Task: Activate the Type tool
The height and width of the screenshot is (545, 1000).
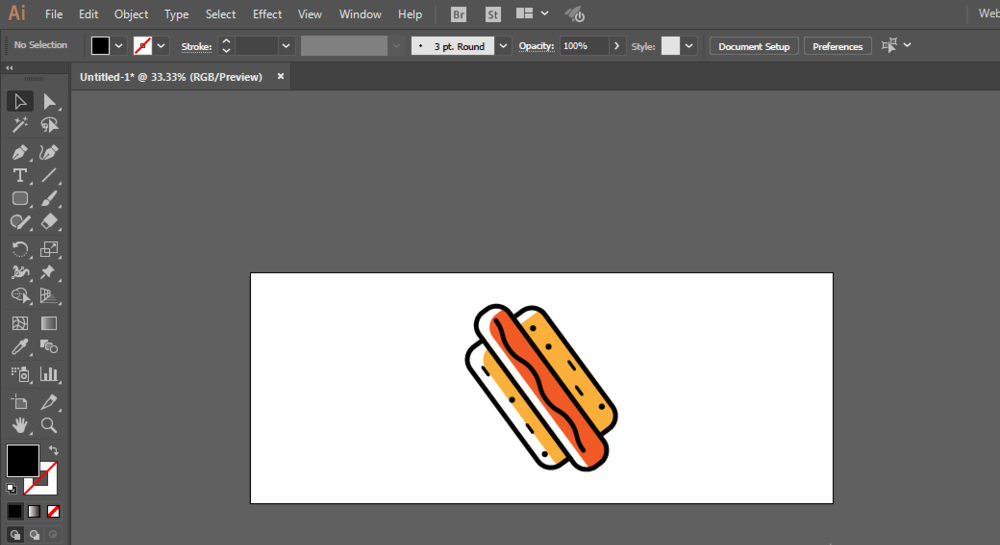Action: (19, 175)
